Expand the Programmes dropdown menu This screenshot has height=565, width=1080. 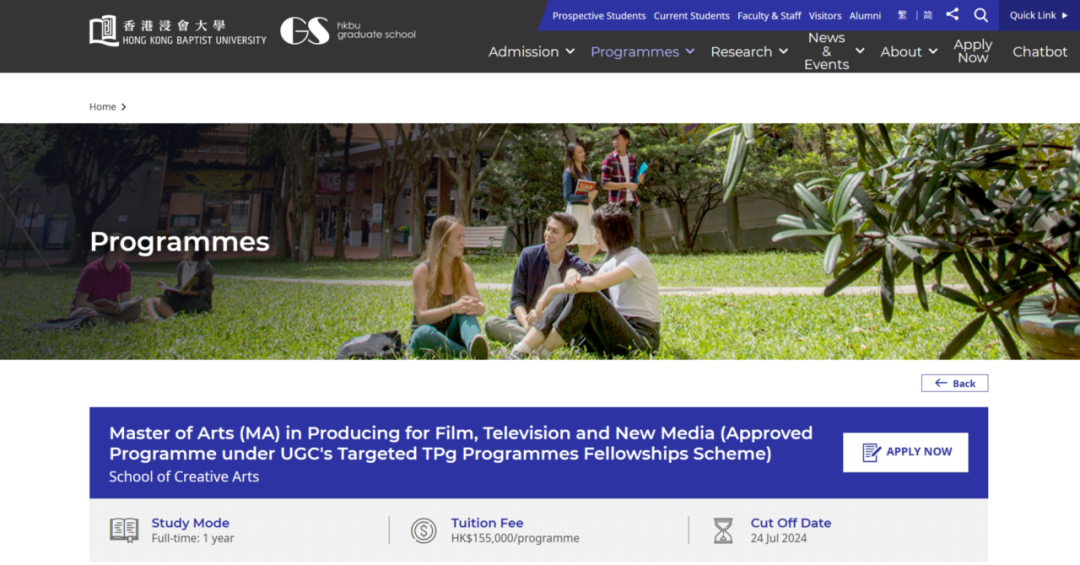pyautogui.click(x=642, y=52)
